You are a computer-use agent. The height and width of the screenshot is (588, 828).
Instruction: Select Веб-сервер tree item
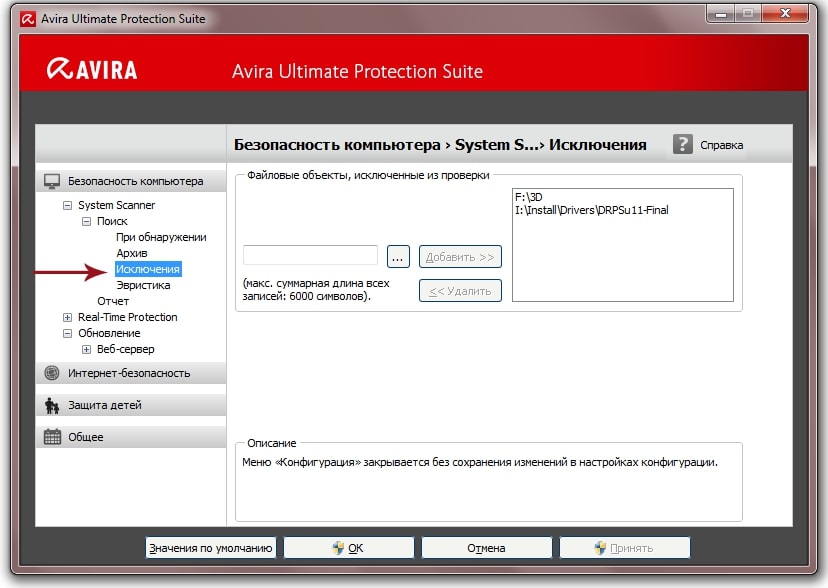[126, 349]
